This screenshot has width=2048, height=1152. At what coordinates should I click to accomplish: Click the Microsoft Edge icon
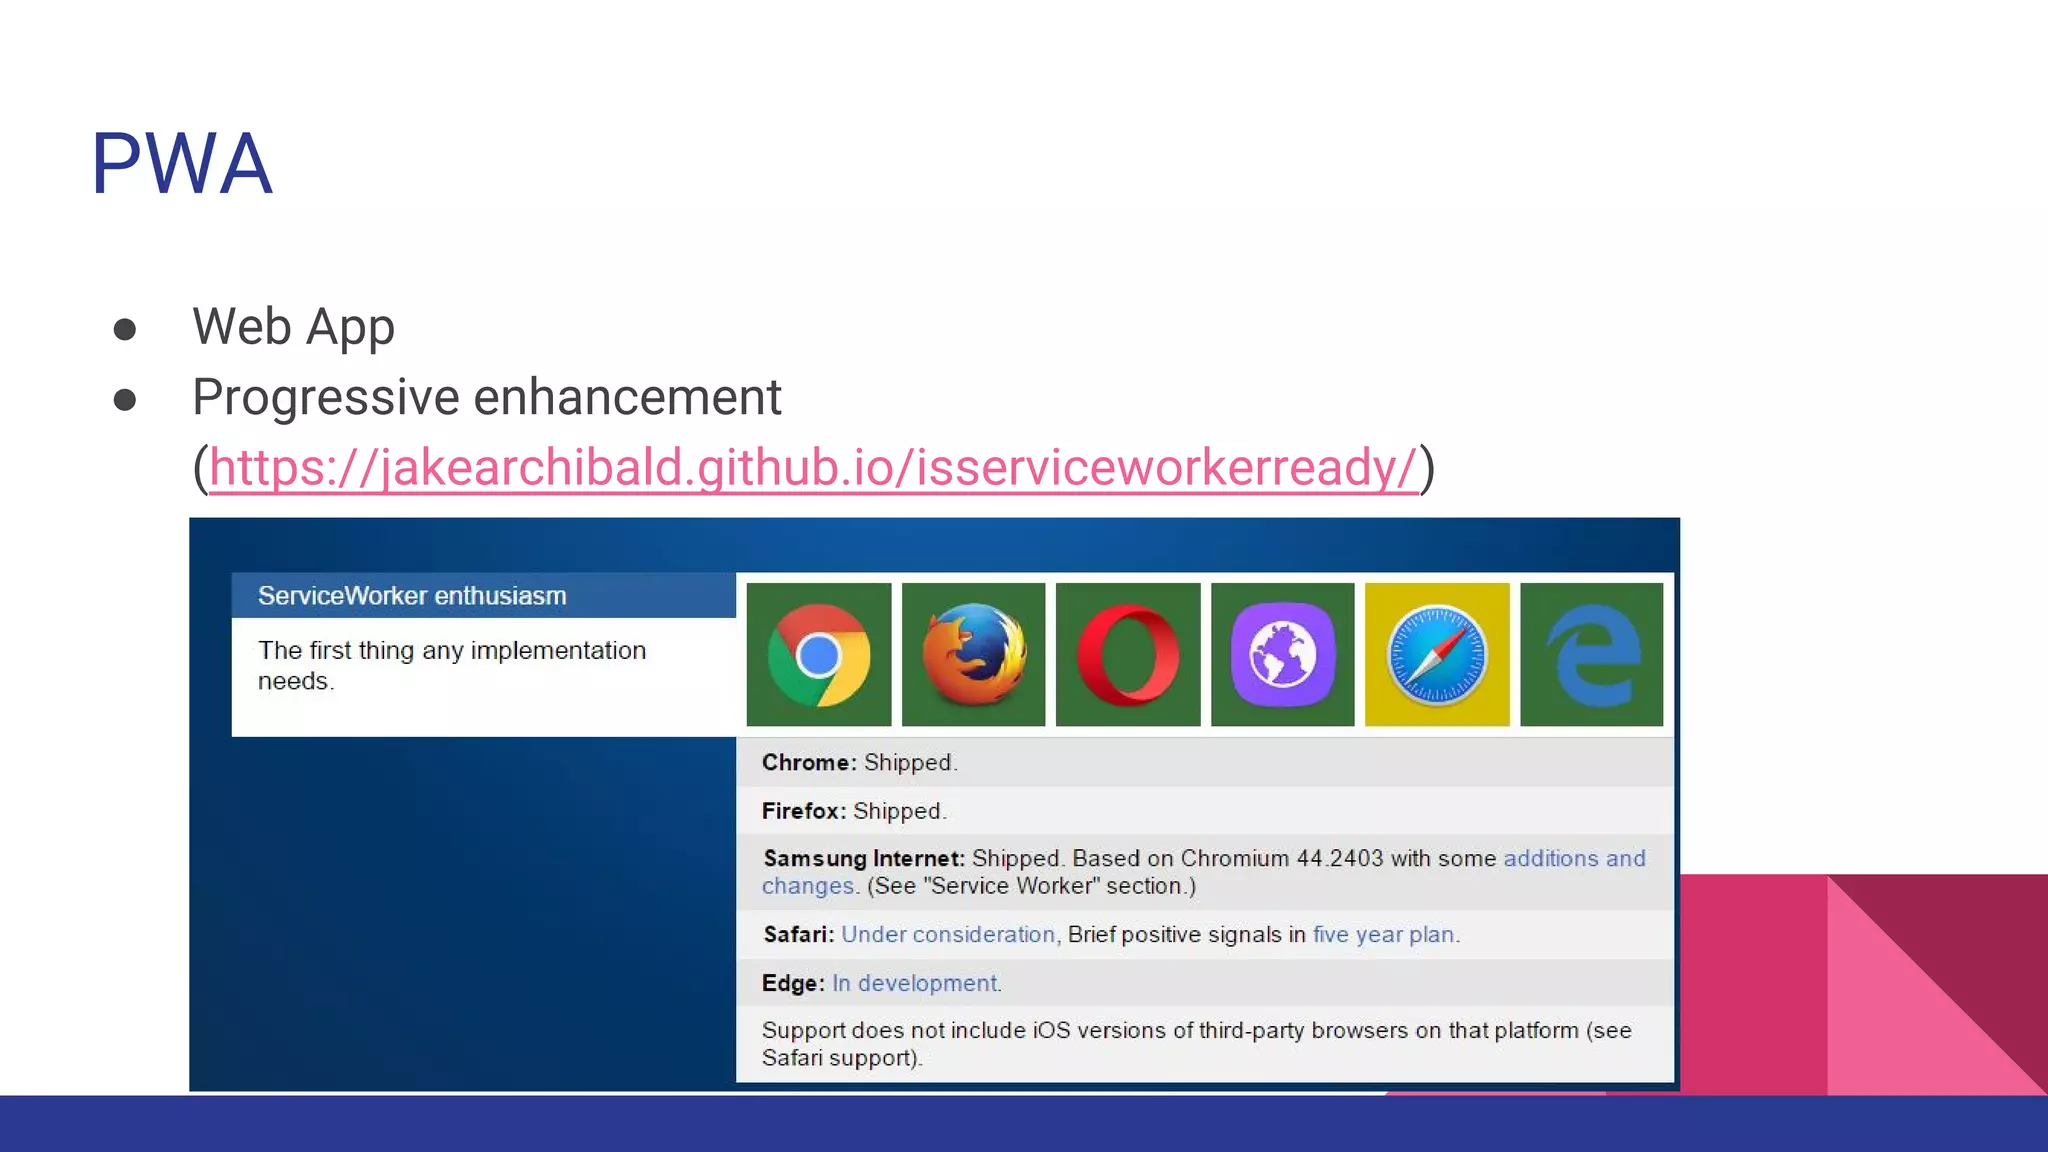click(1591, 655)
